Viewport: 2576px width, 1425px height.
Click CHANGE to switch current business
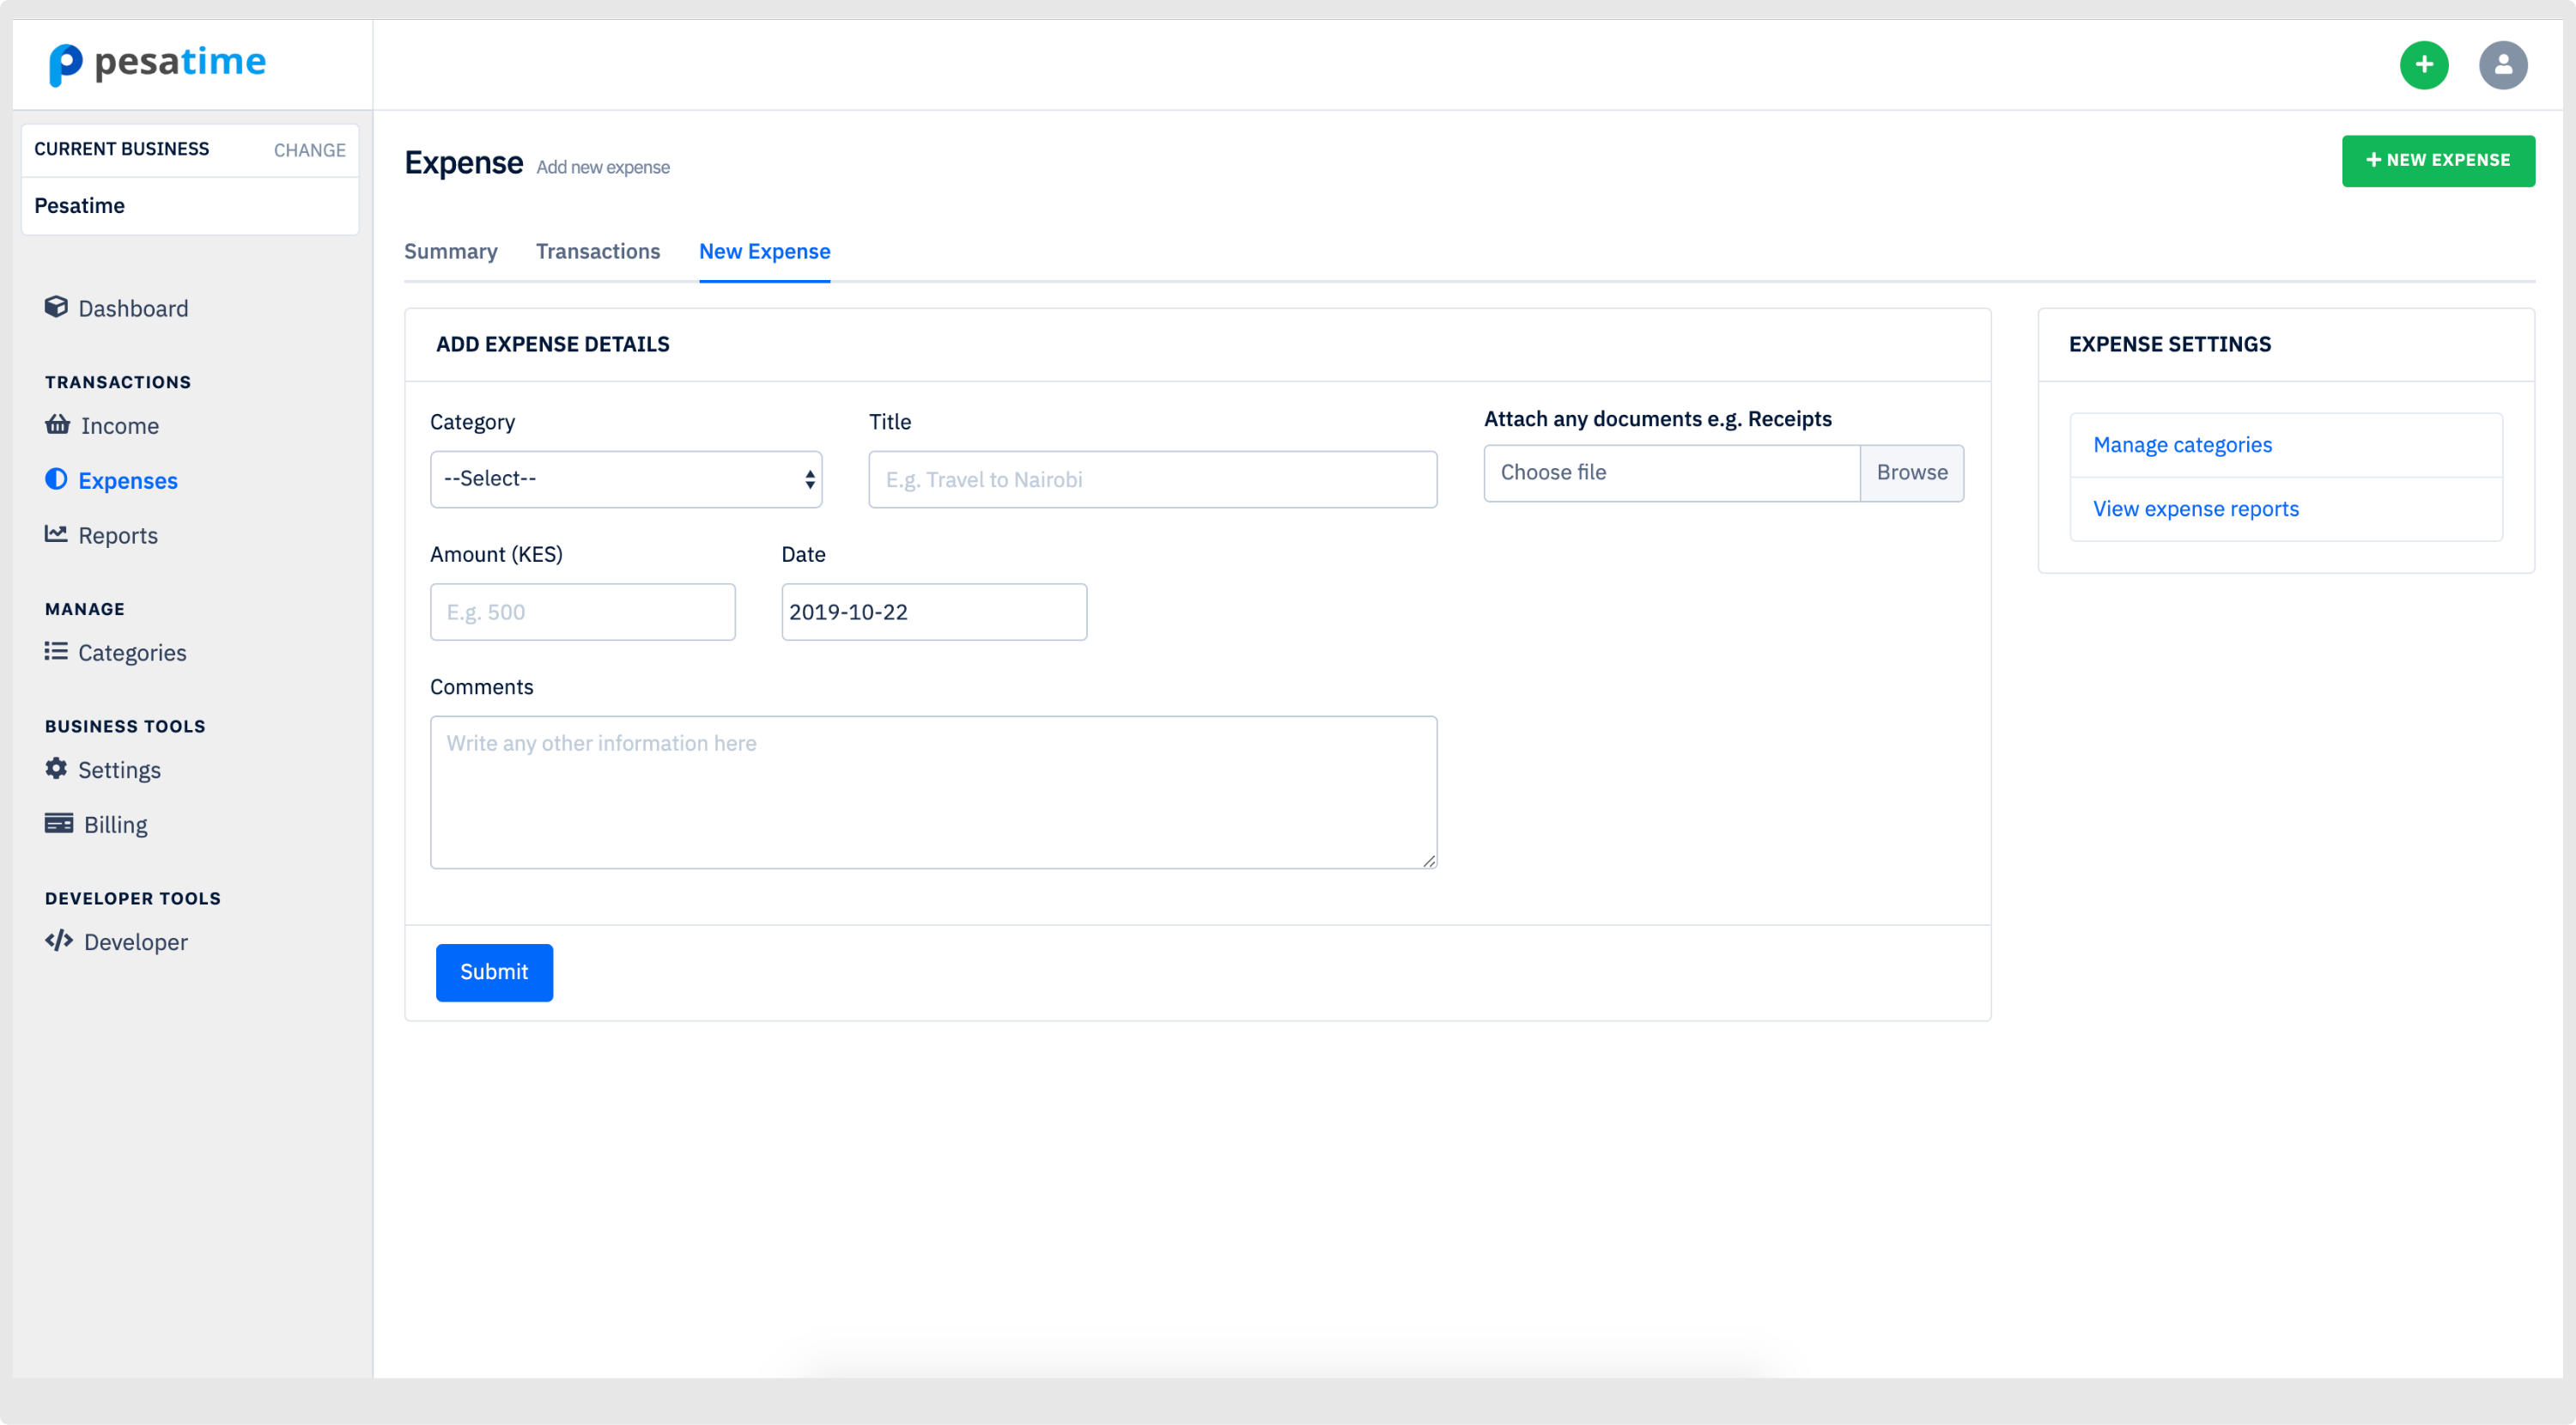tap(309, 150)
